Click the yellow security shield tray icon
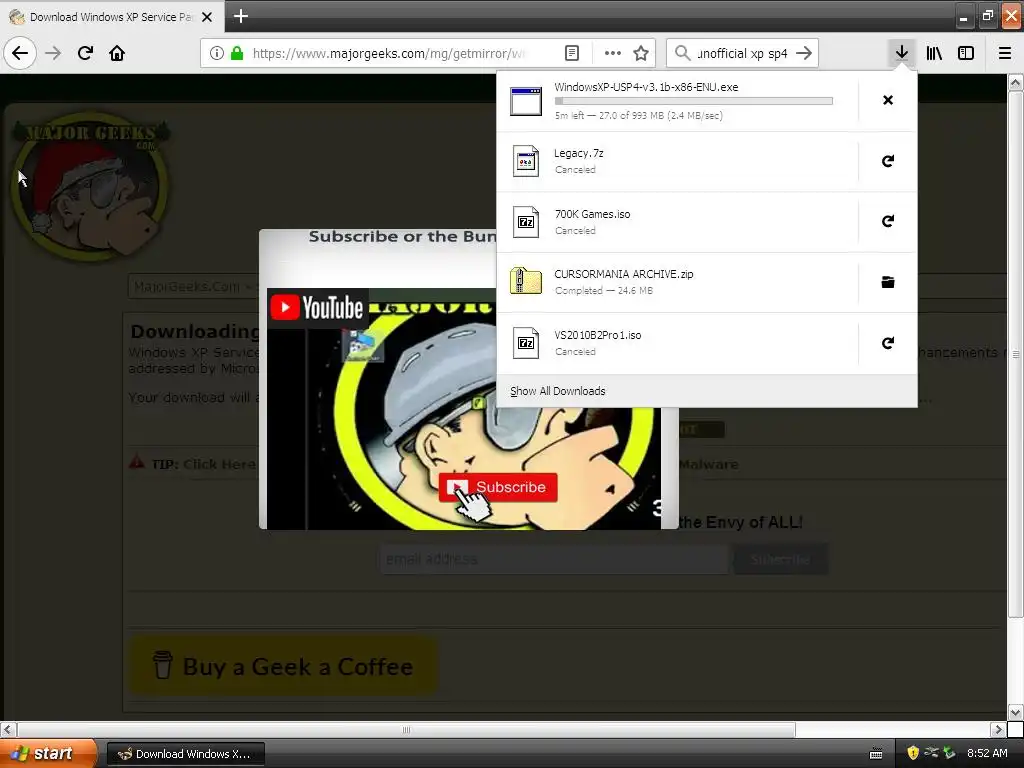Image resolution: width=1024 pixels, height=768 pixels. coord(913,753)
